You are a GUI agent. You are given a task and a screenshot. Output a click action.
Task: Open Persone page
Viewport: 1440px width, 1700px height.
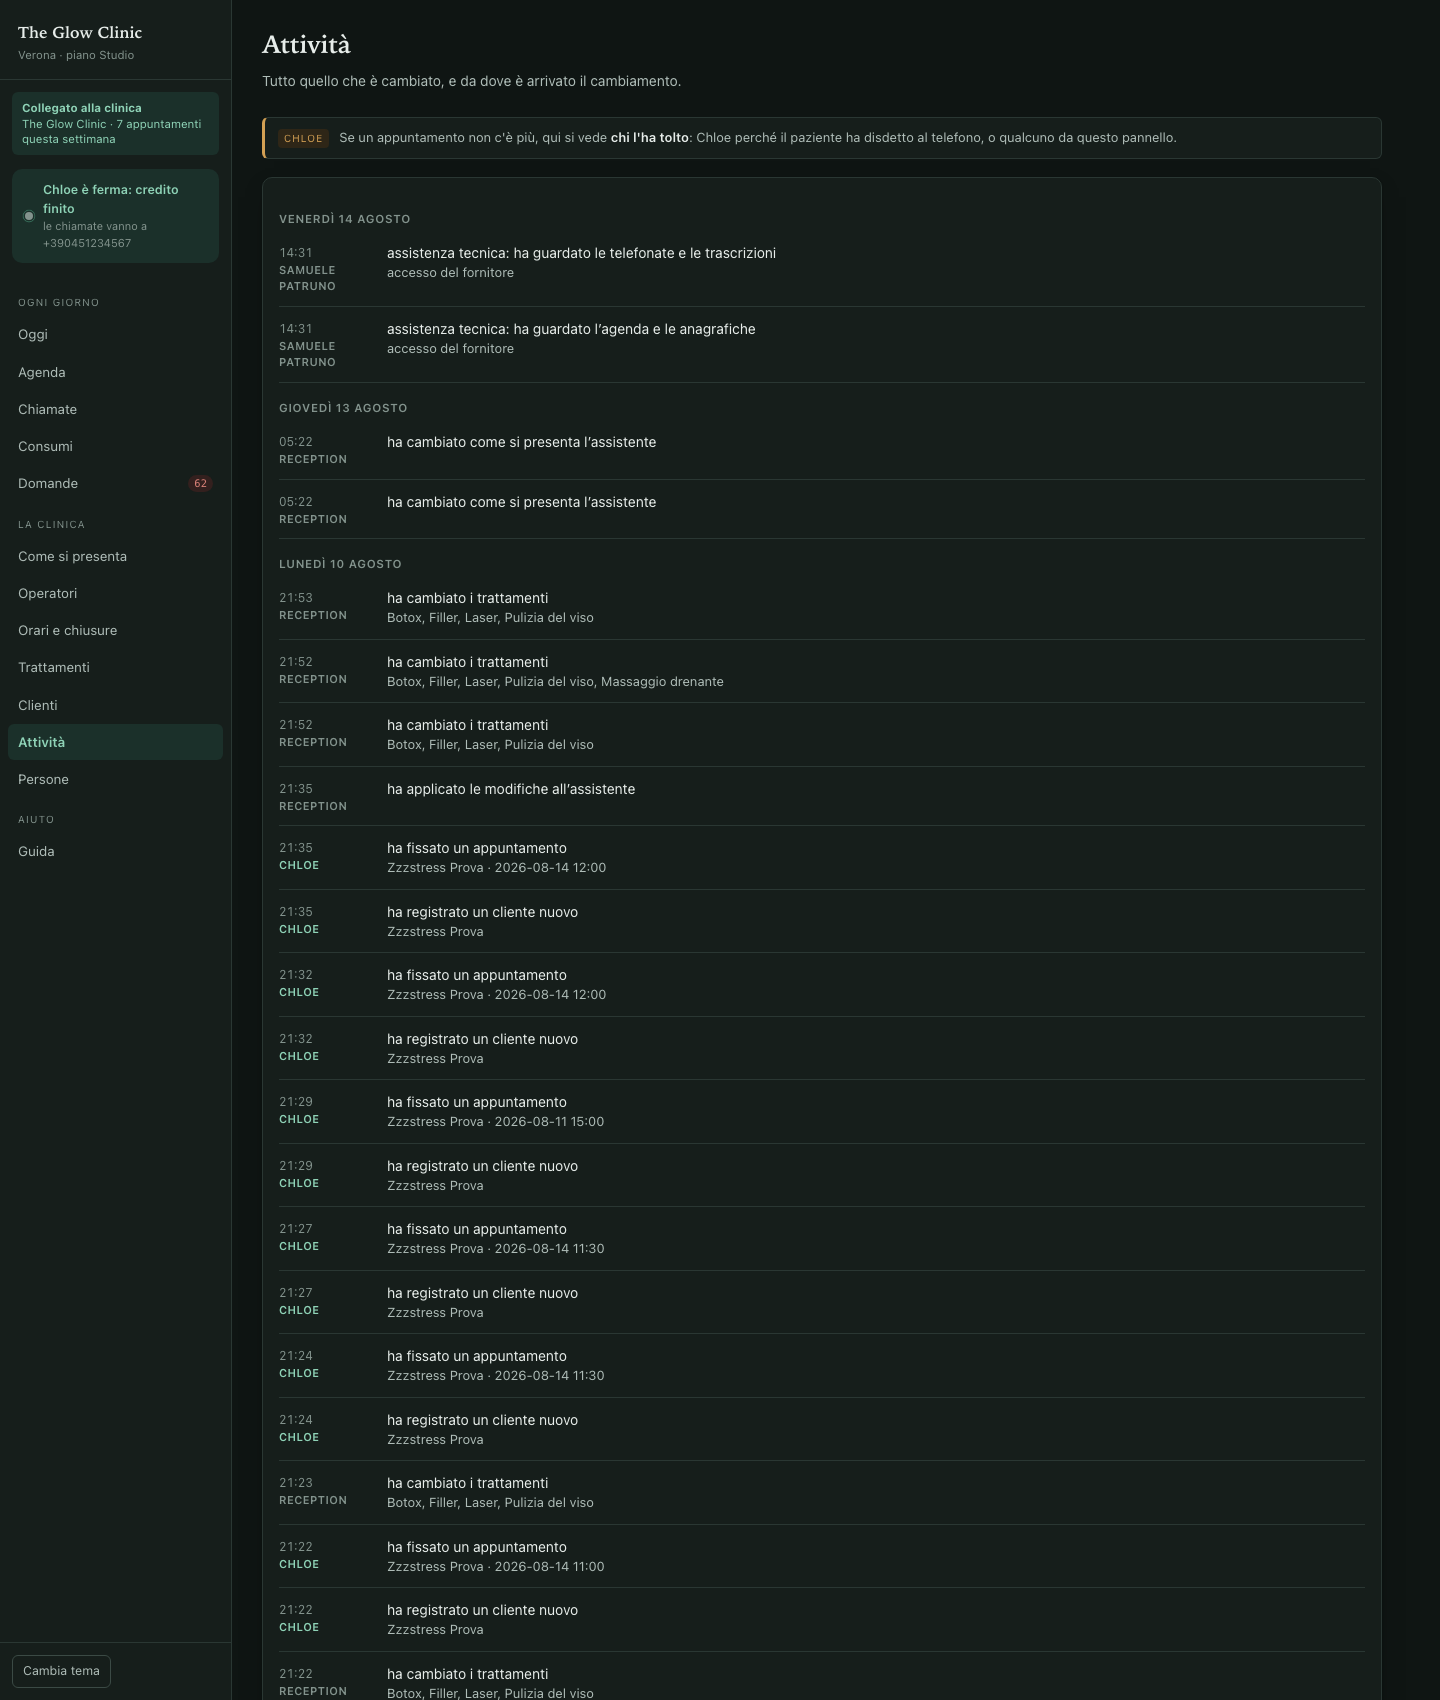click(115, 779)
